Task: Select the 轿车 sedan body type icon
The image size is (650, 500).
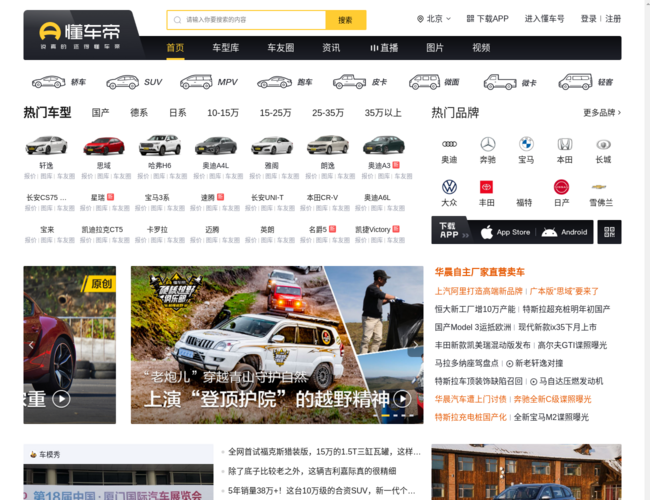Action: tap(49, 82)
